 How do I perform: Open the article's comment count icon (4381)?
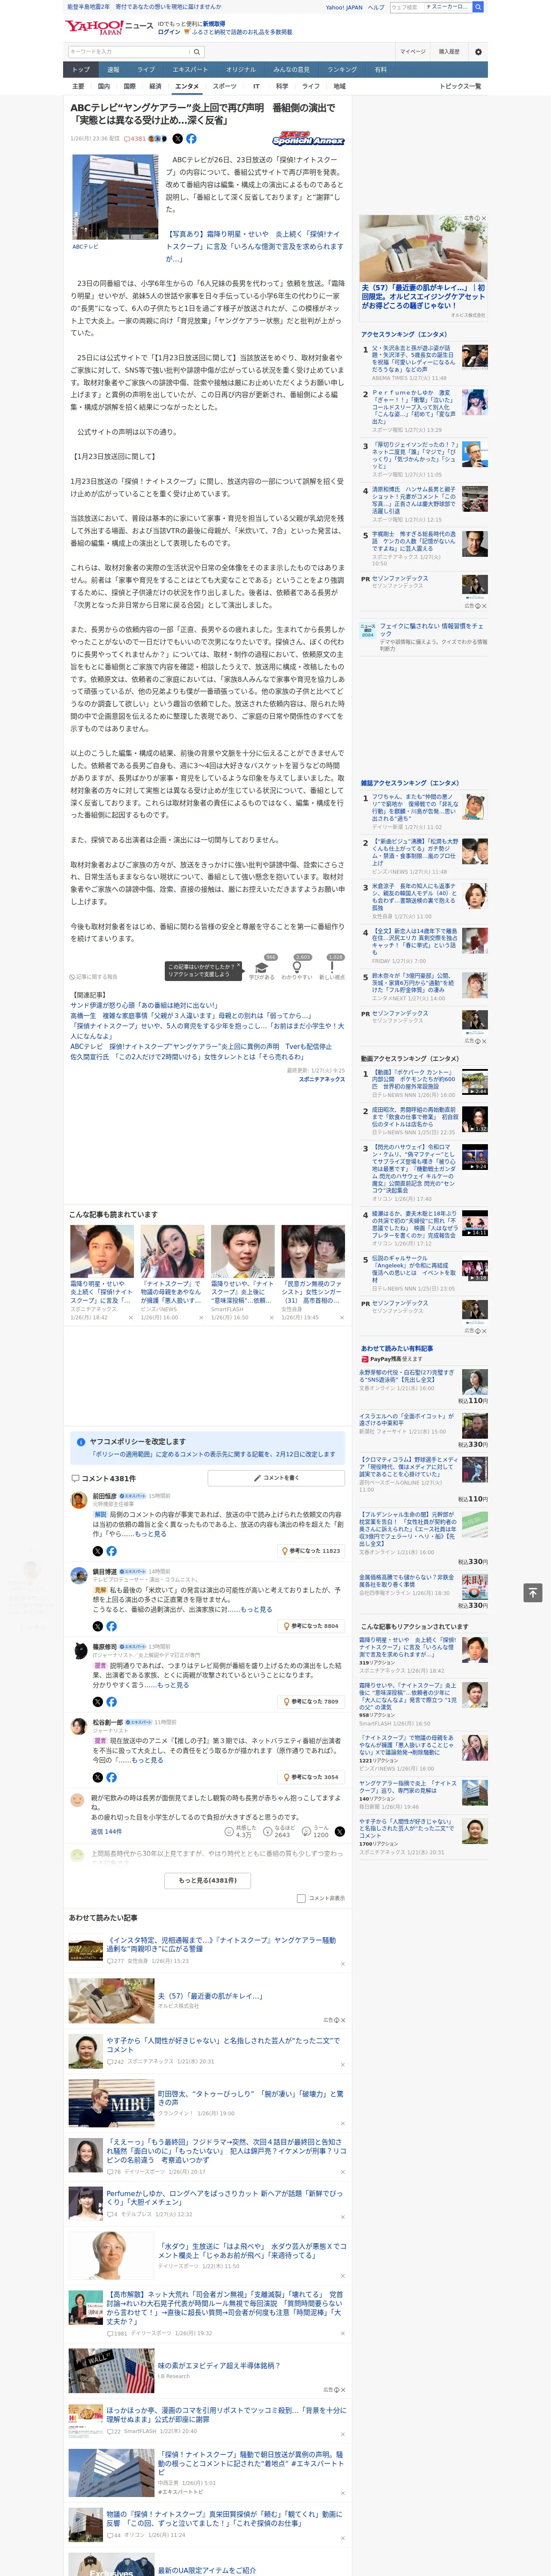135,139
